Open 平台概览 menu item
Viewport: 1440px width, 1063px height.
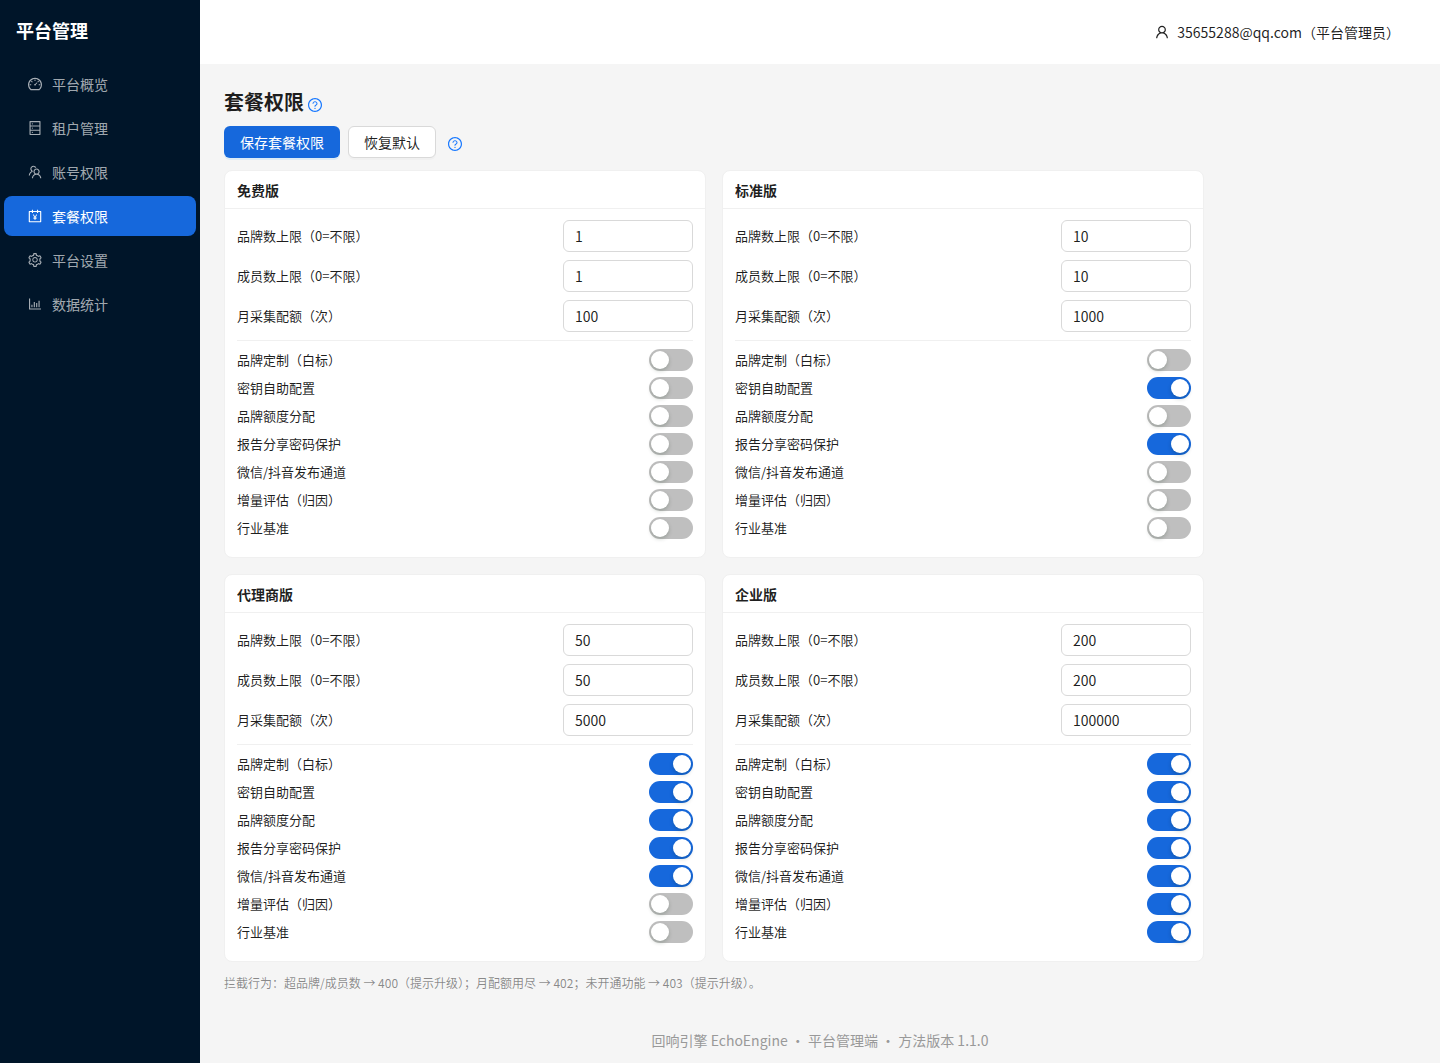coord(100,85)
